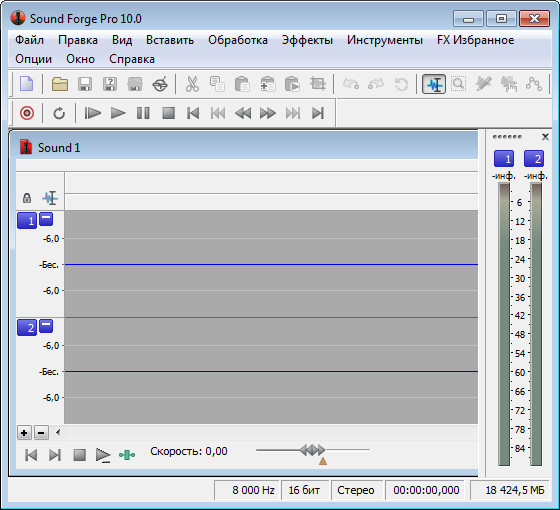Select the Magnify tool in toolbar
The image size is (560, 510).
[x=458, y=84]
